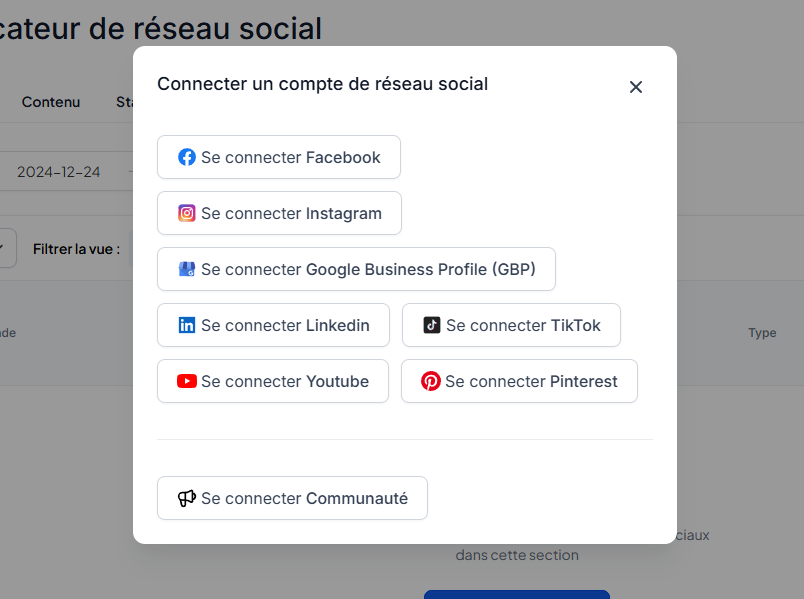804x599 pixels.
Task: Click the red YouTube play icon
Action: click(187, 381)
